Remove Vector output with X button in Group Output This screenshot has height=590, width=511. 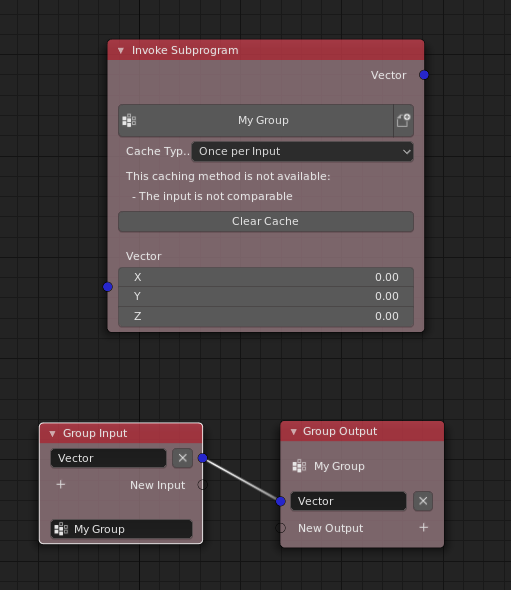[x=423, y=501]
